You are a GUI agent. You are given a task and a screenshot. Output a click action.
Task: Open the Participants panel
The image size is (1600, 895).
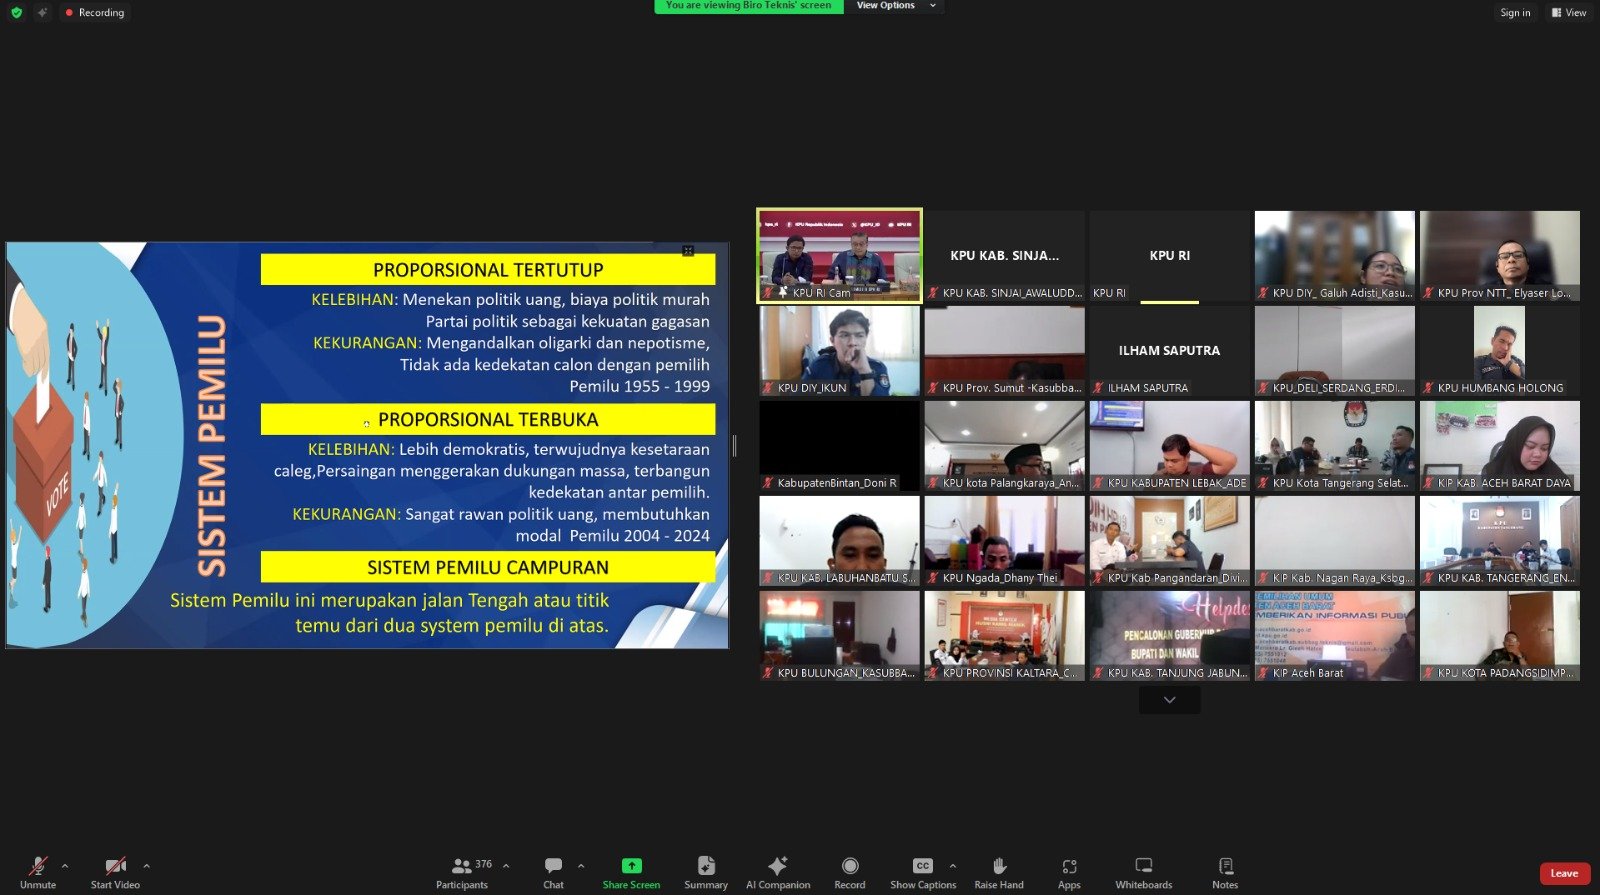coord(462,871)
